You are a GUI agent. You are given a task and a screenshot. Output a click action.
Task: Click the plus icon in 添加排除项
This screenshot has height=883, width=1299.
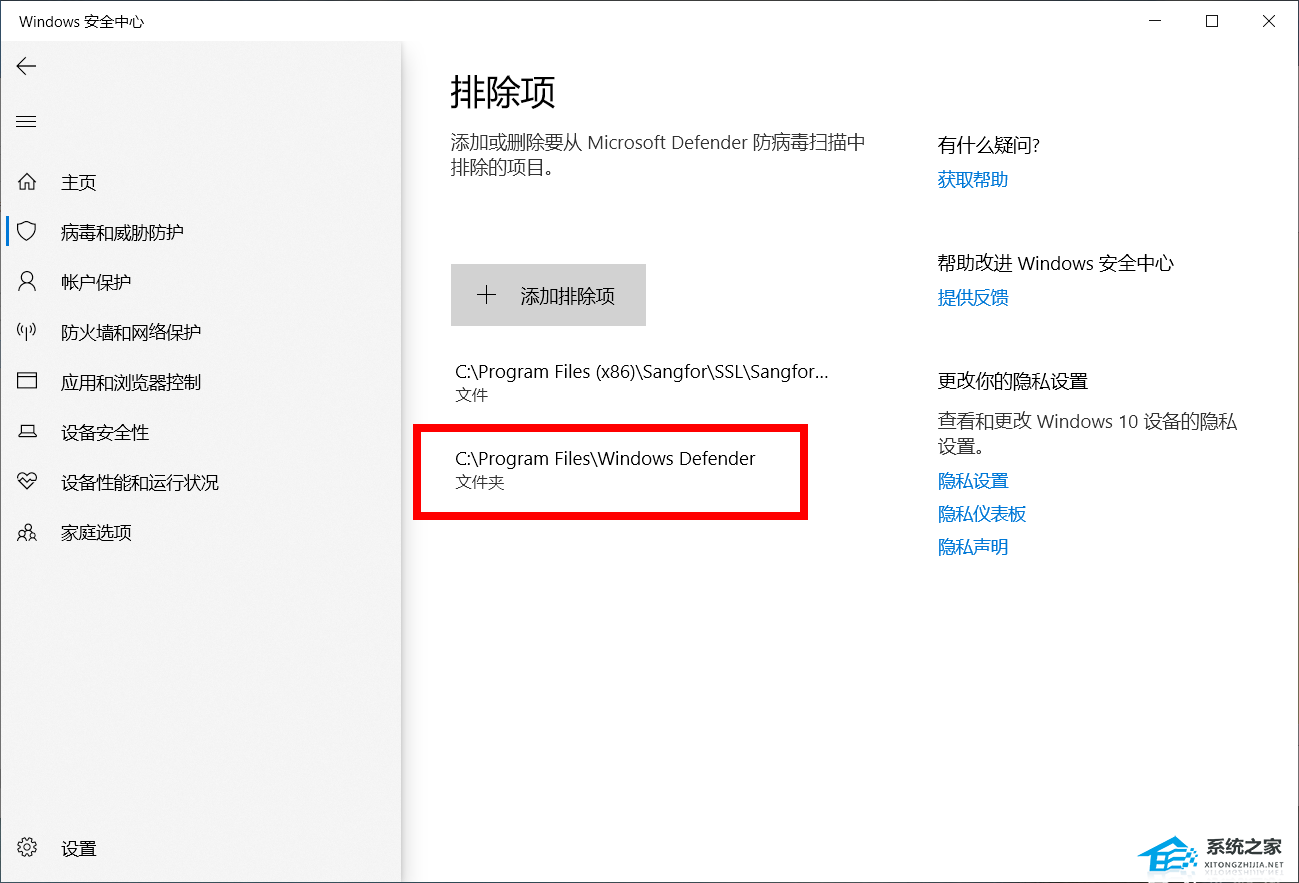coord(486,295)
